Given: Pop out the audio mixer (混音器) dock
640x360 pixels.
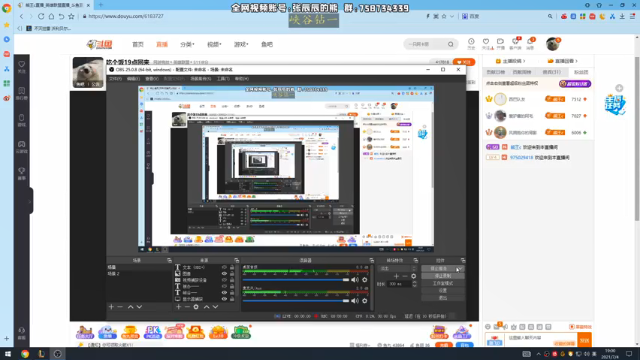Looking at the screenshot, I should (x=371, y=260).
